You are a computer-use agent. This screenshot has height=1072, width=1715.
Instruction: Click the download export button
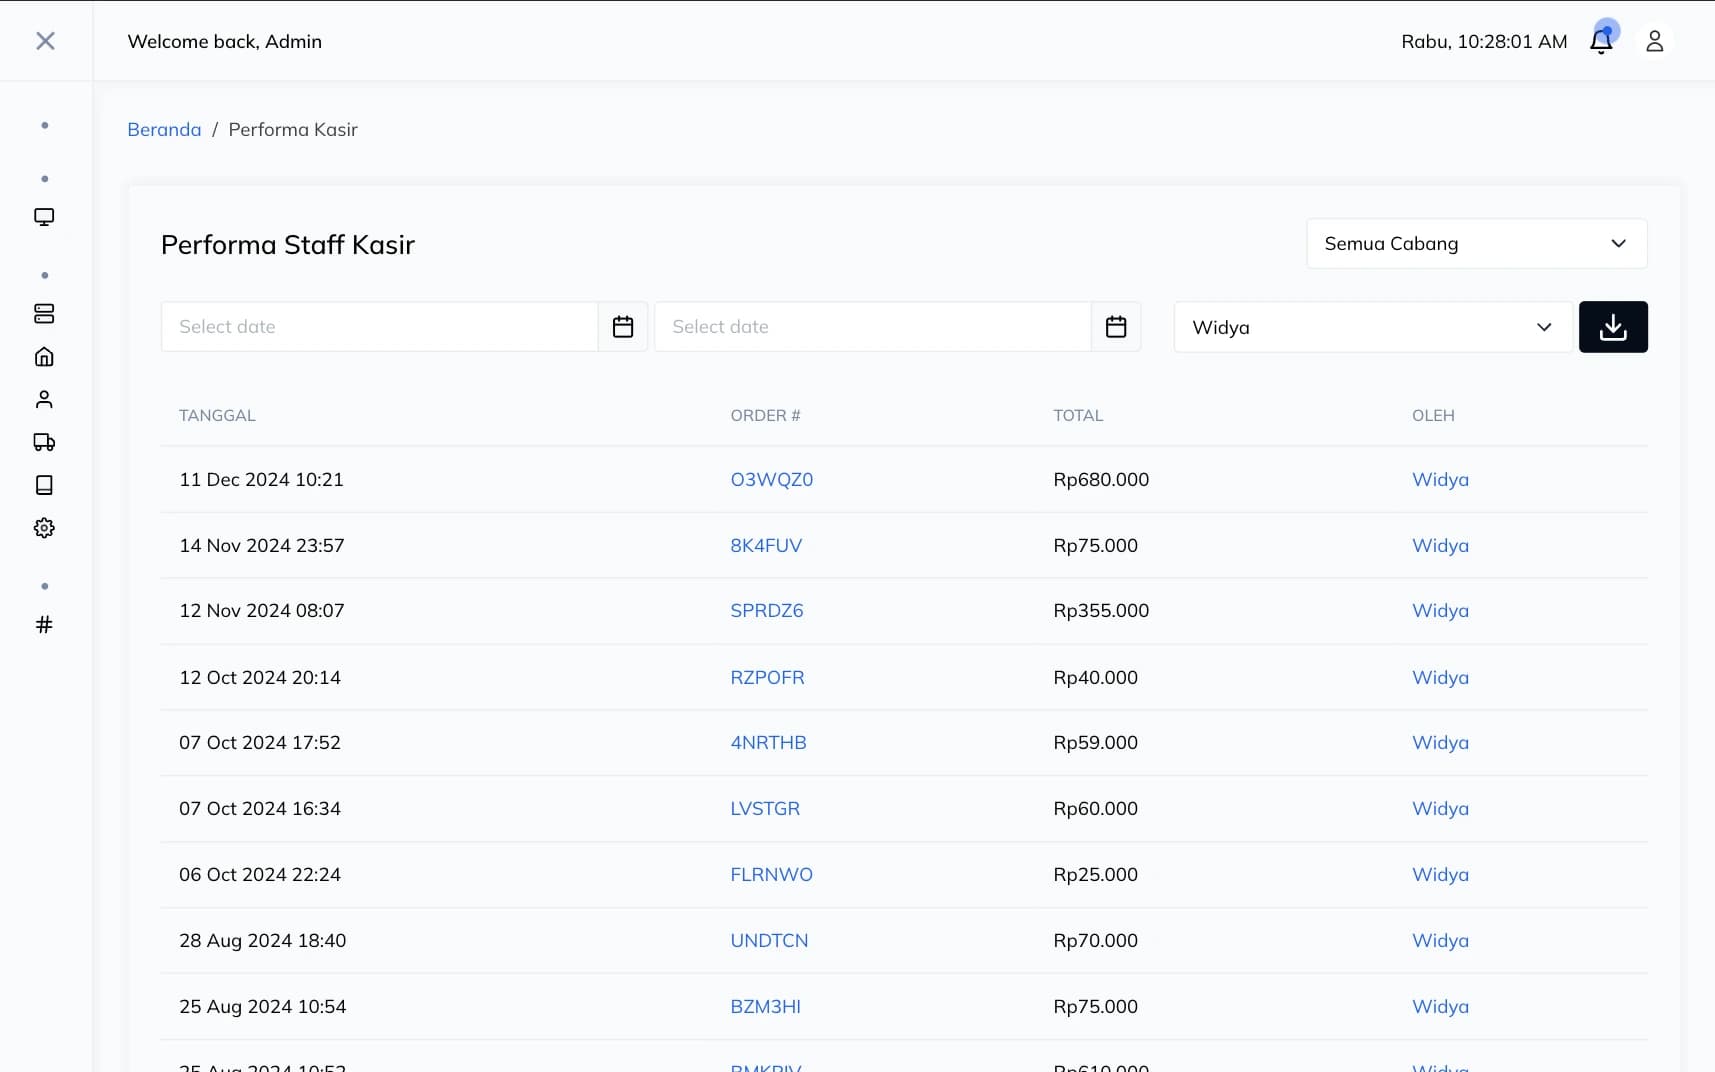coord(1612,327)
